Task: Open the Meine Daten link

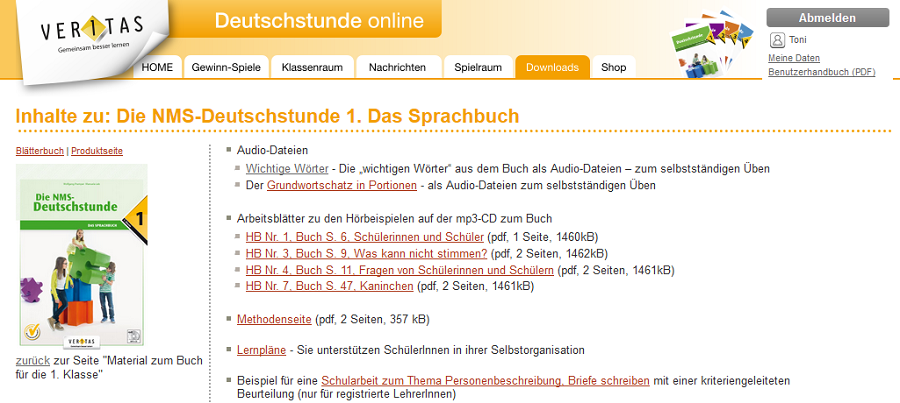Action: (x=794, y=58)
